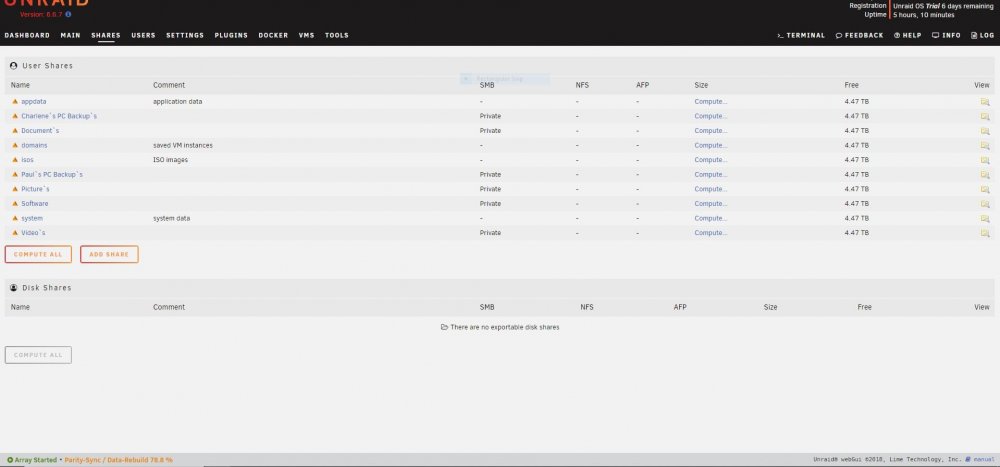Open view icon for isos share
Screen dimensions: 1000x467
click(985, 160)
